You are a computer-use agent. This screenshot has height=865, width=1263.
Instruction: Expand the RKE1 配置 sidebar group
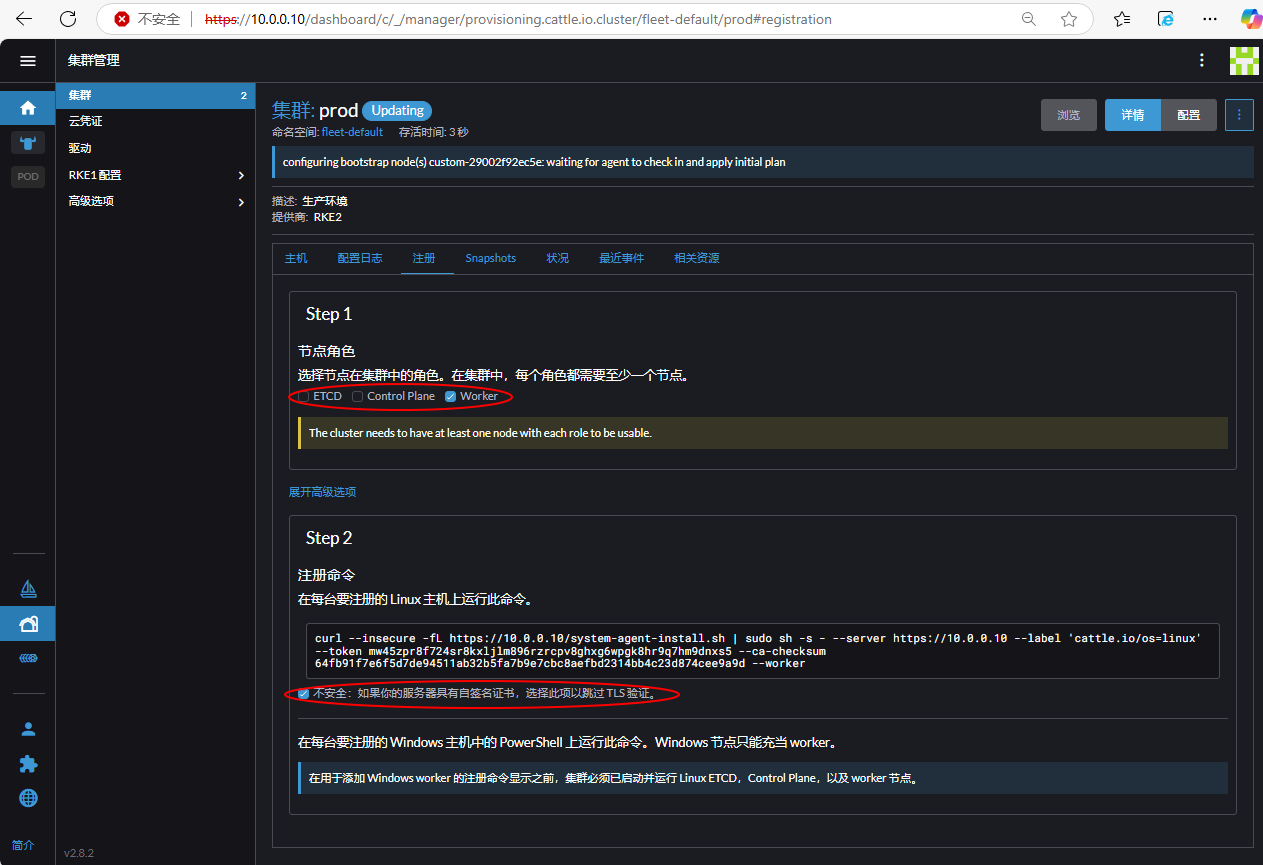coord(240,176)
